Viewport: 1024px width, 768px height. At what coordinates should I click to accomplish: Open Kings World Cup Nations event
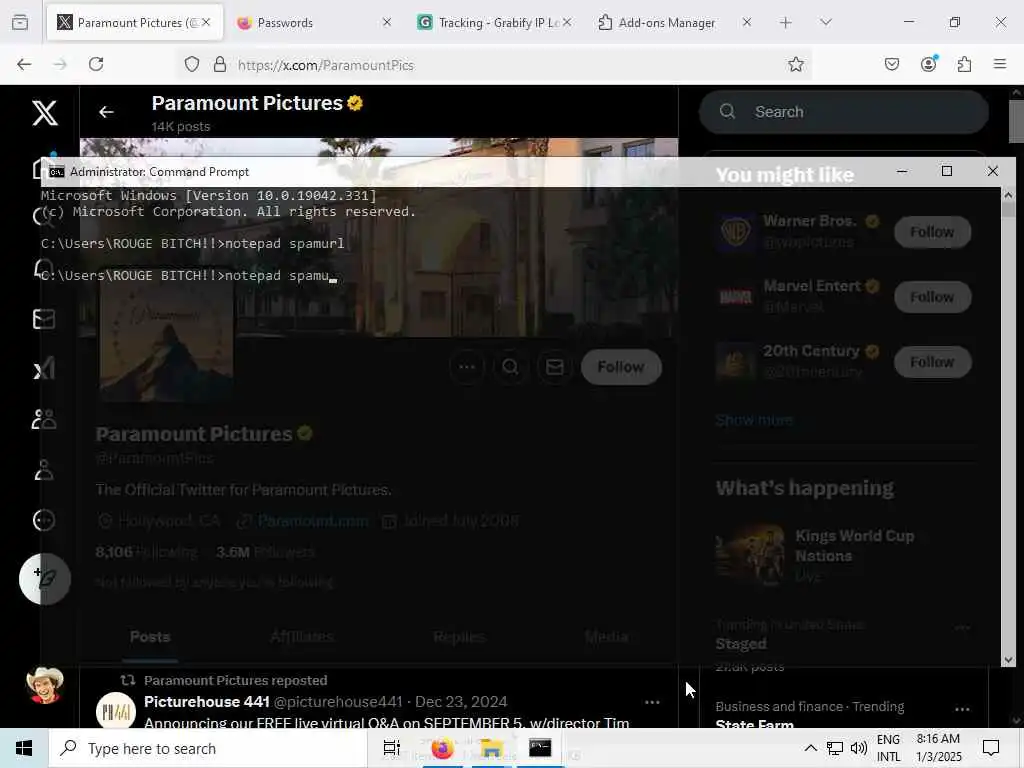click(846, 555)
